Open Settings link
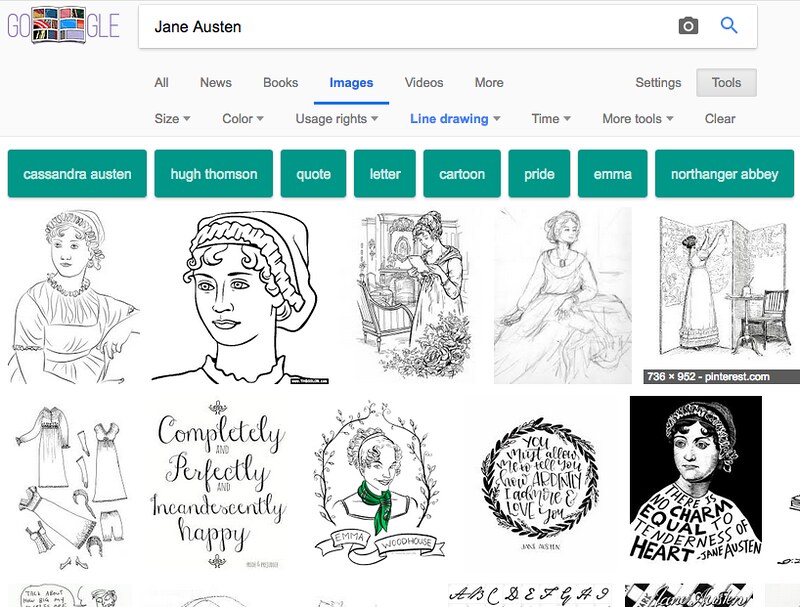Screen dimensions: 800x607 coord(658,83)
